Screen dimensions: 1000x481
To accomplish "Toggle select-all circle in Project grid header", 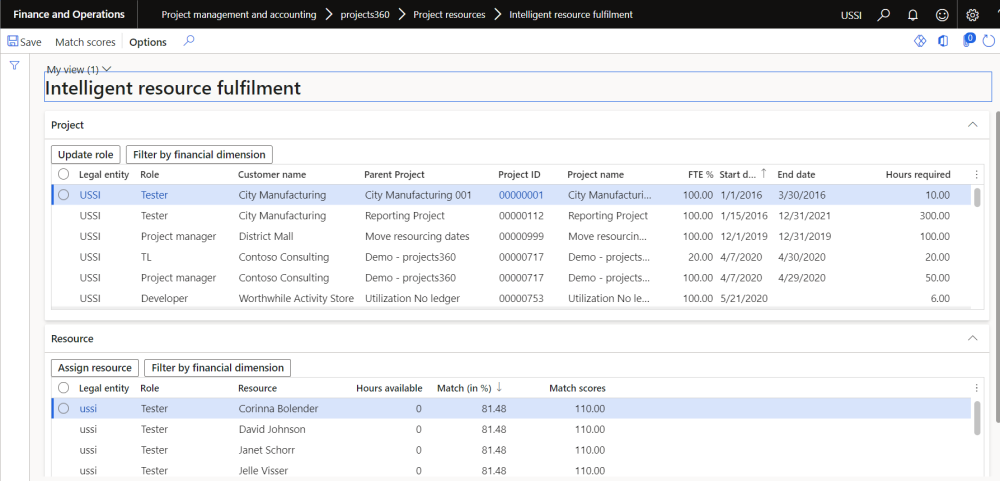I will tap(64, 174).
